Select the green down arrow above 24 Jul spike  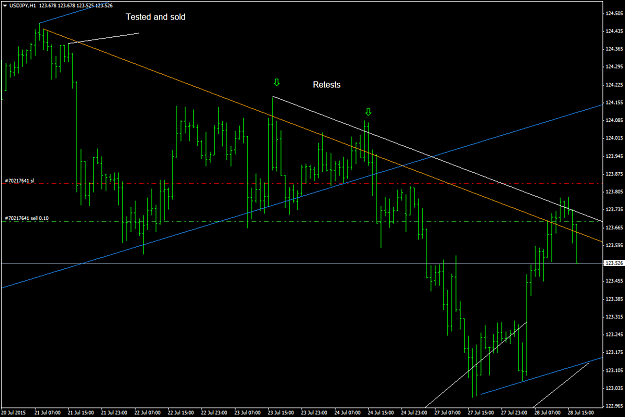[x=368, y=112]
